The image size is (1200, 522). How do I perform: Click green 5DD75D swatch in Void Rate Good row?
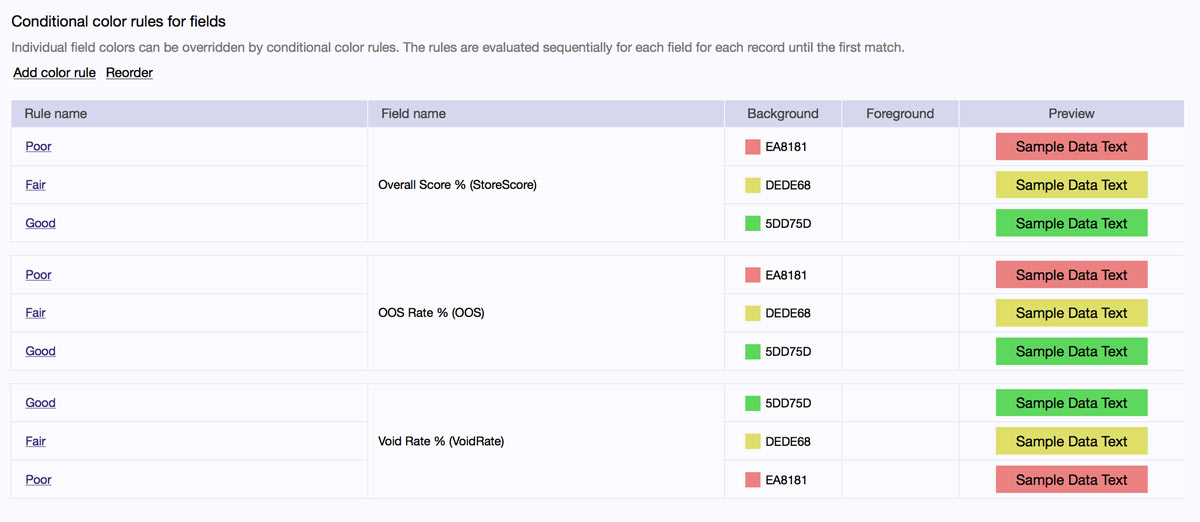(x=753, y=403)
